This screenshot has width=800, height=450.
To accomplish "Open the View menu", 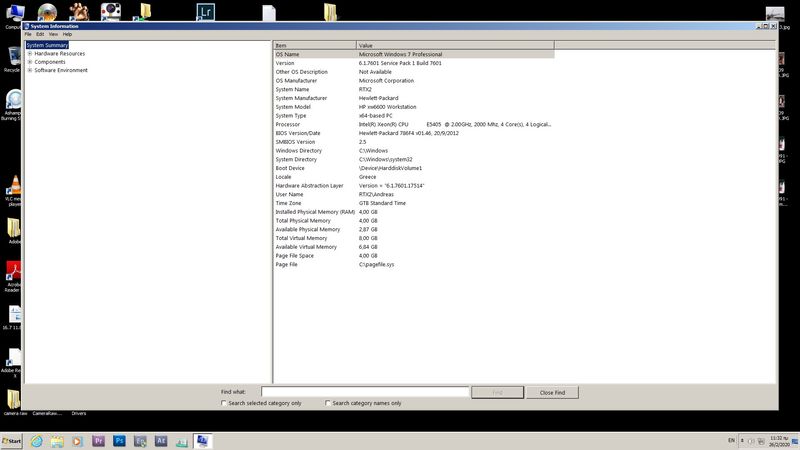I will click(53, 34).
